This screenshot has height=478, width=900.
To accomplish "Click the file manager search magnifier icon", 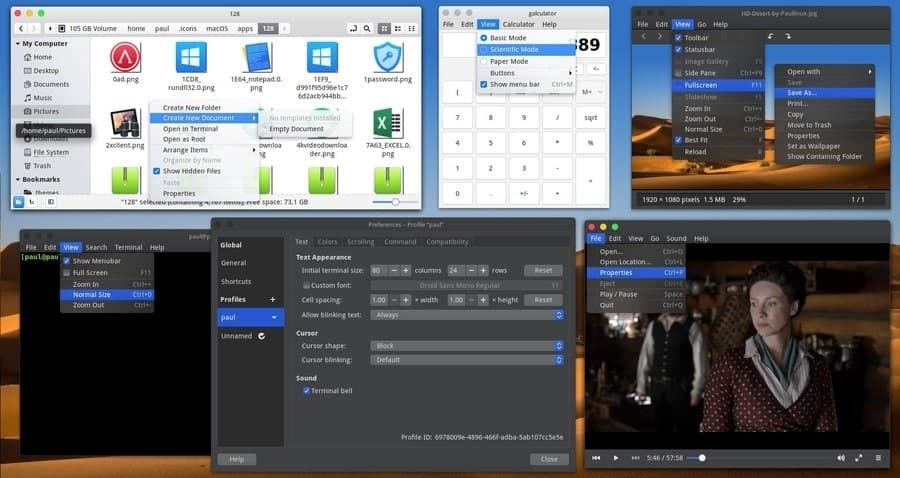I will [367, 28].
